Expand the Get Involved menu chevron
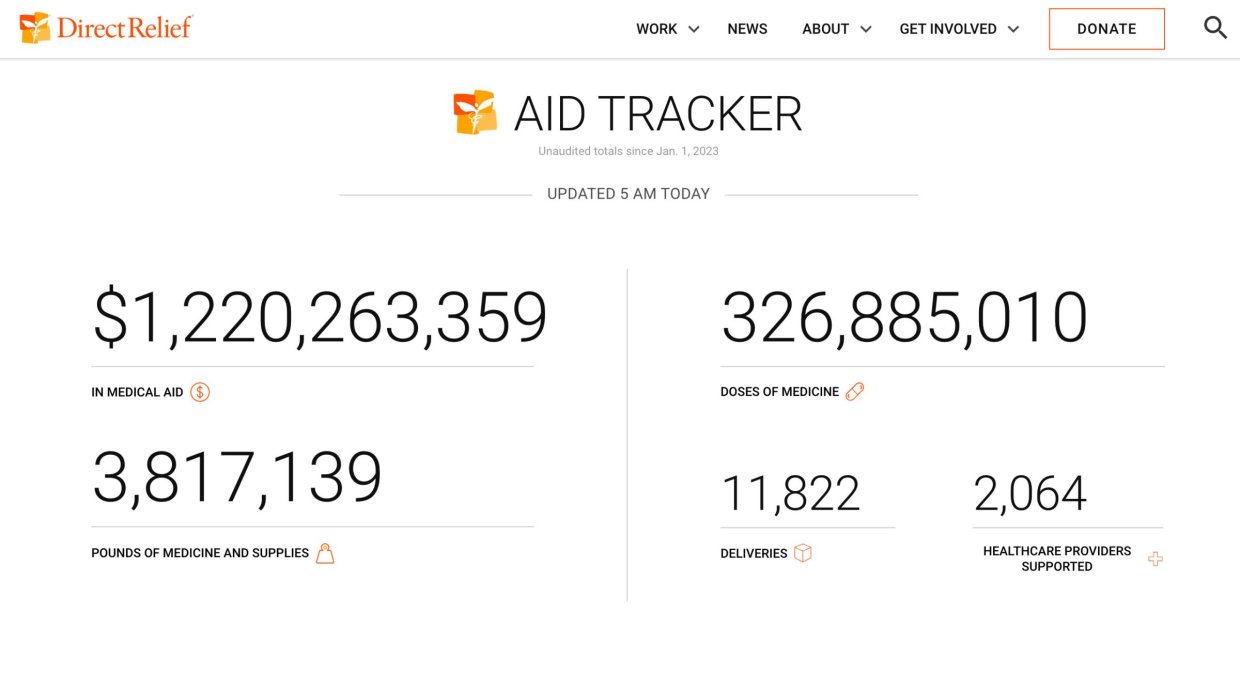Screen dimensions: 1240x677 pos(1013,29)
